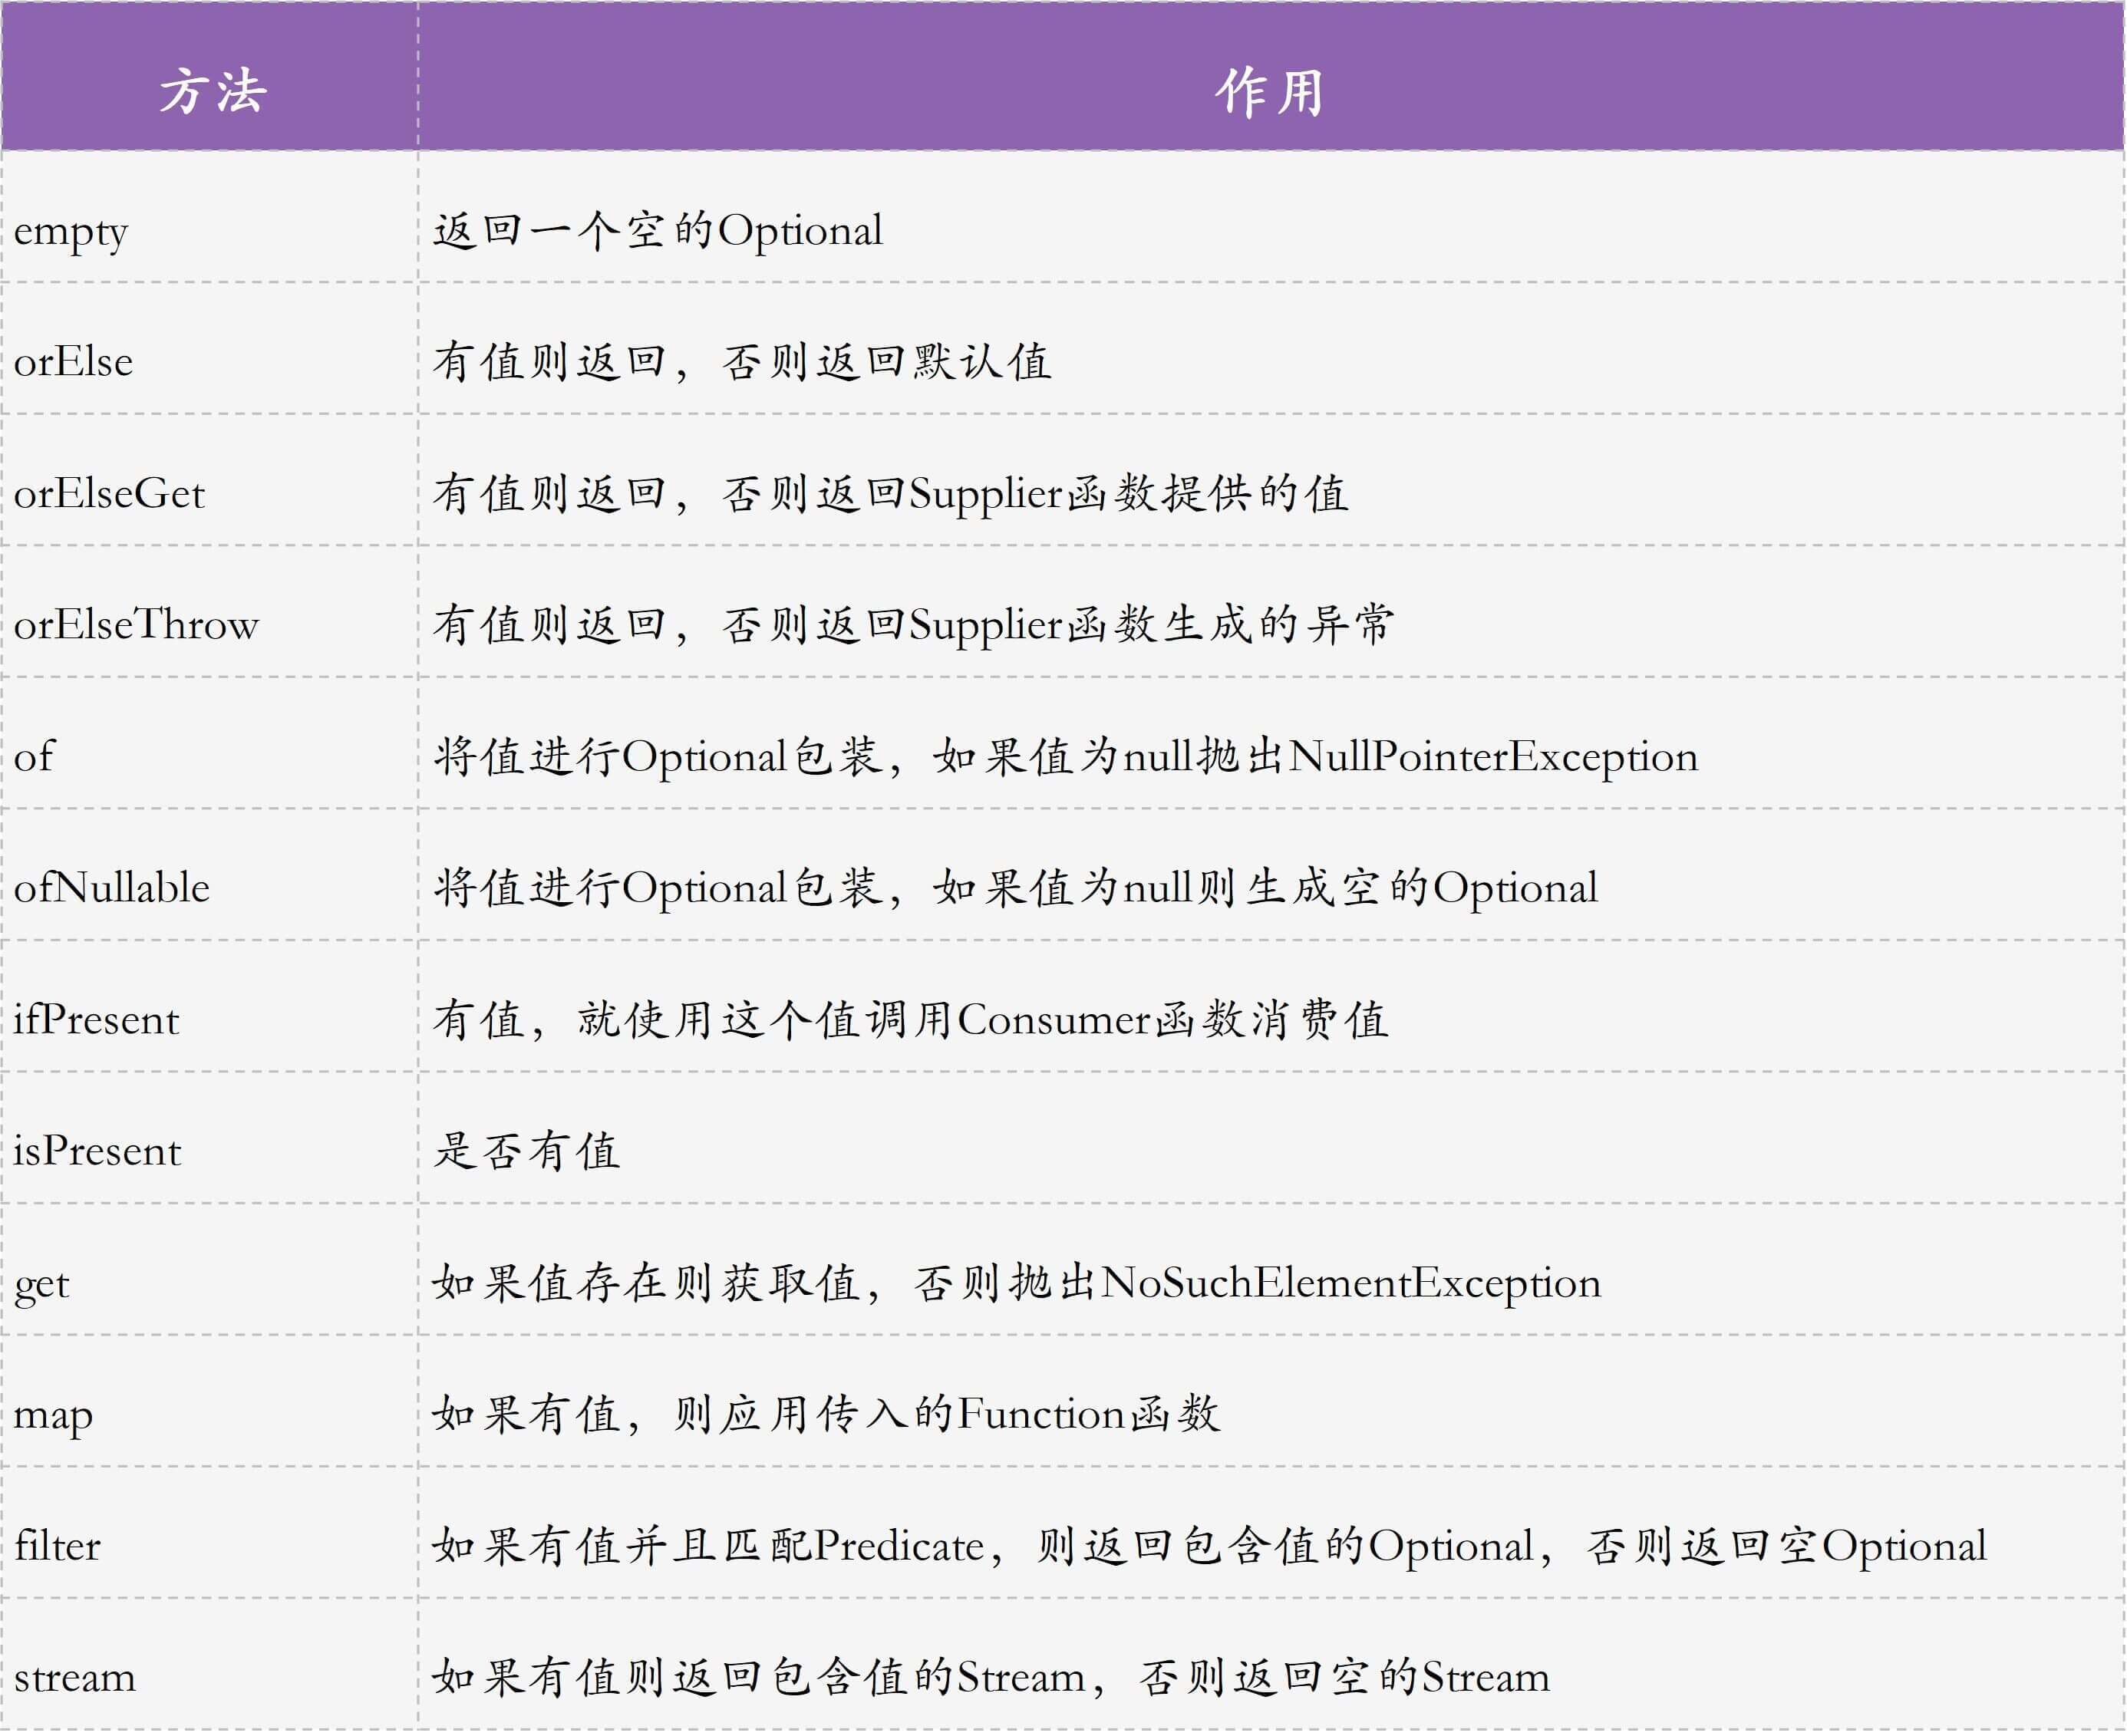Select the empty method cell
The height and width of the screenshot is (1736, 2127).
71,232
